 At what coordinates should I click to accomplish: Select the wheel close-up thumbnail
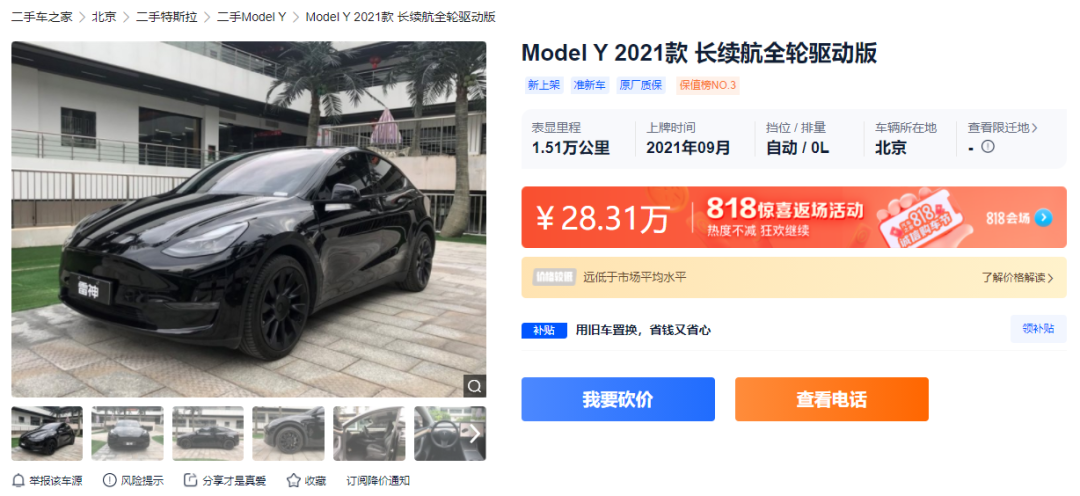[288, 433]
